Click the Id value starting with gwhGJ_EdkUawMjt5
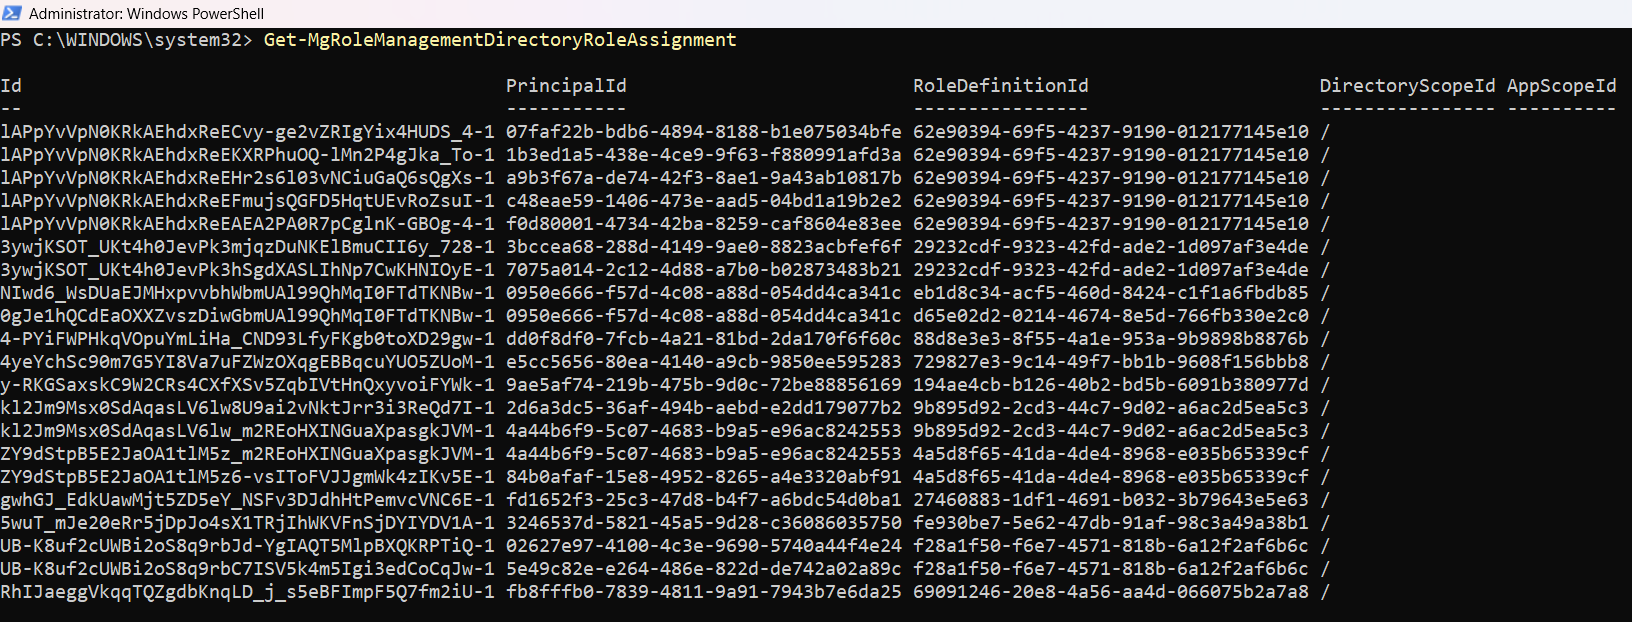The width and height of the screenshot is (1632, 622). point(247,500)
